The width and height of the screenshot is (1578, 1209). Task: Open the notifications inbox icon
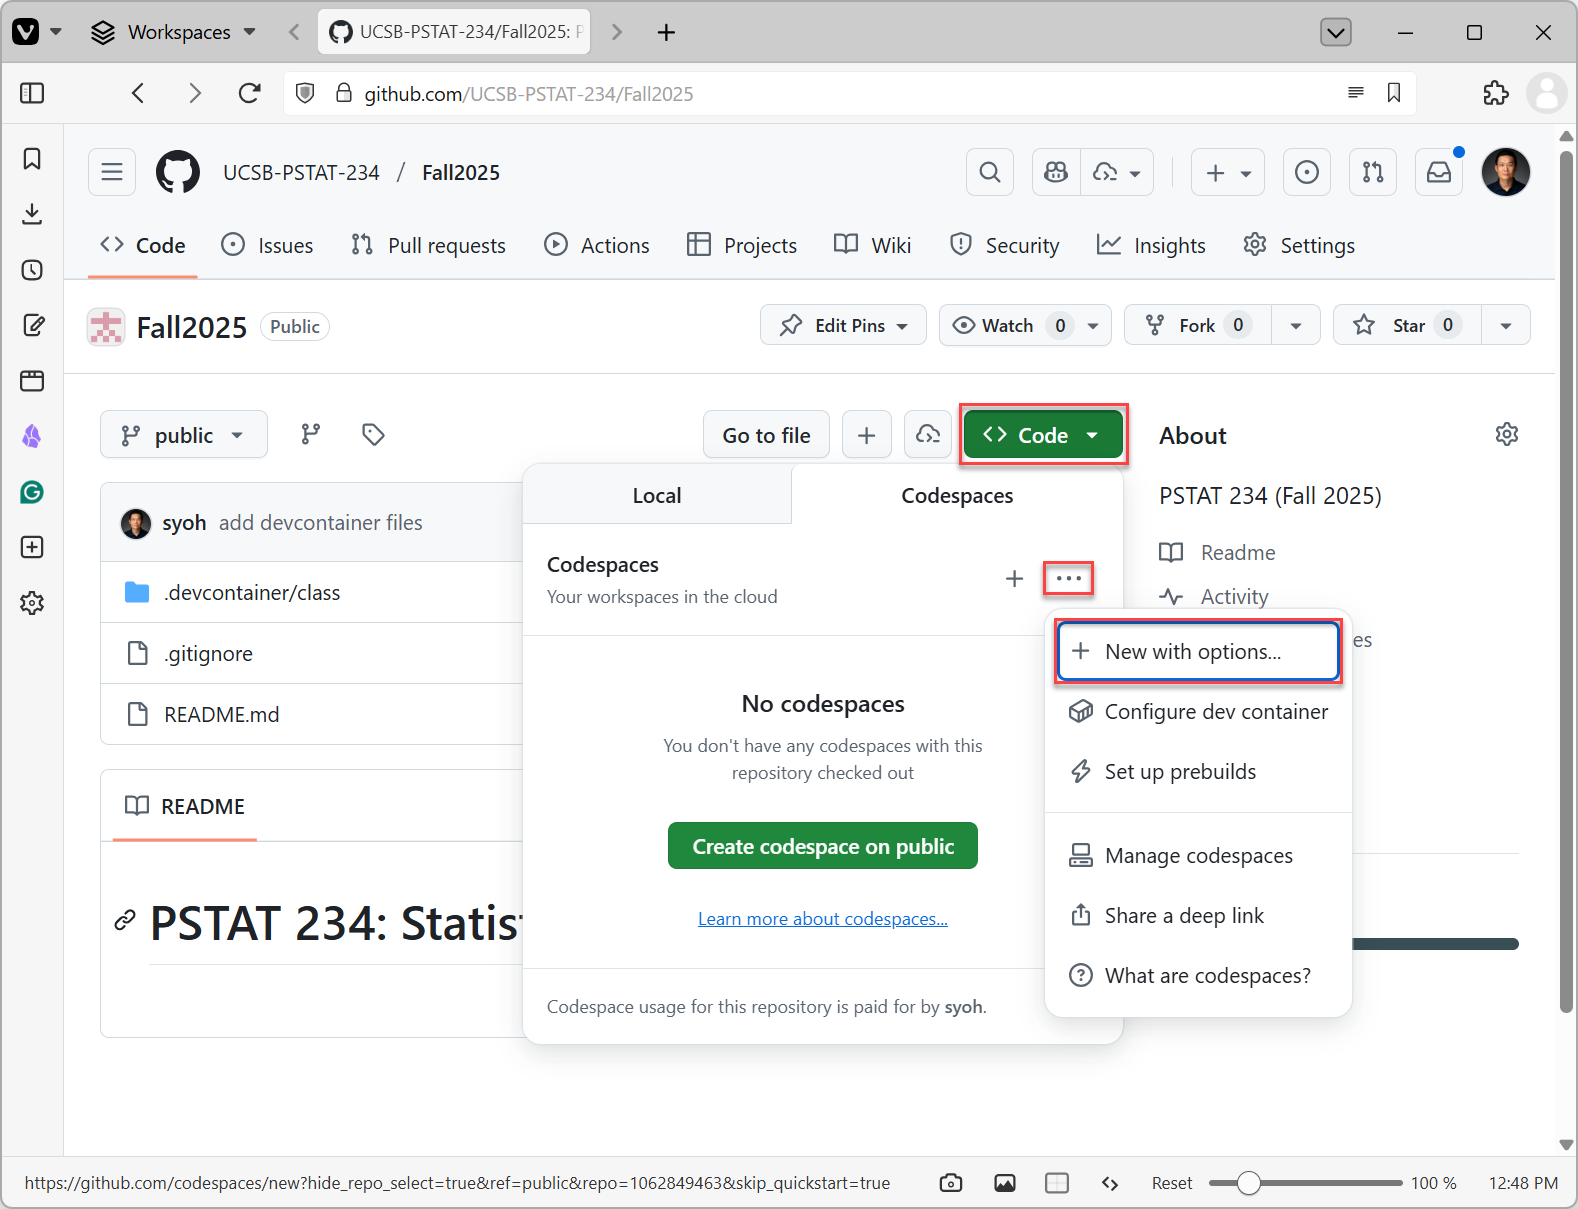tap(1438, 172)
